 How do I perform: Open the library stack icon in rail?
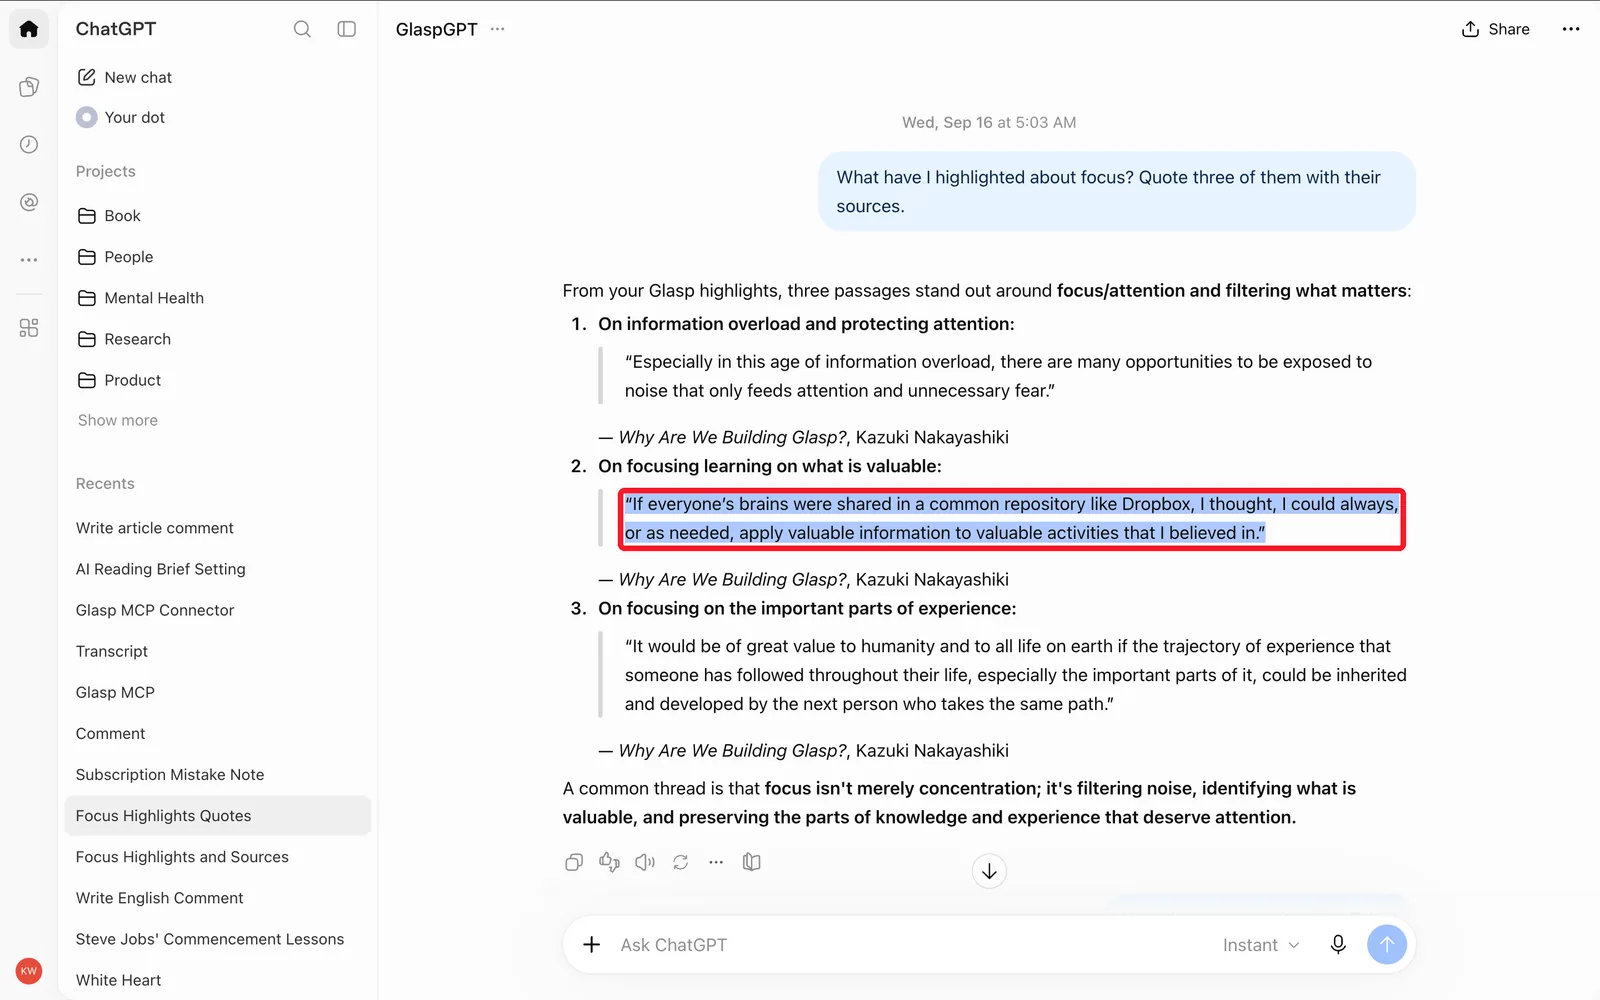(29, 87)
